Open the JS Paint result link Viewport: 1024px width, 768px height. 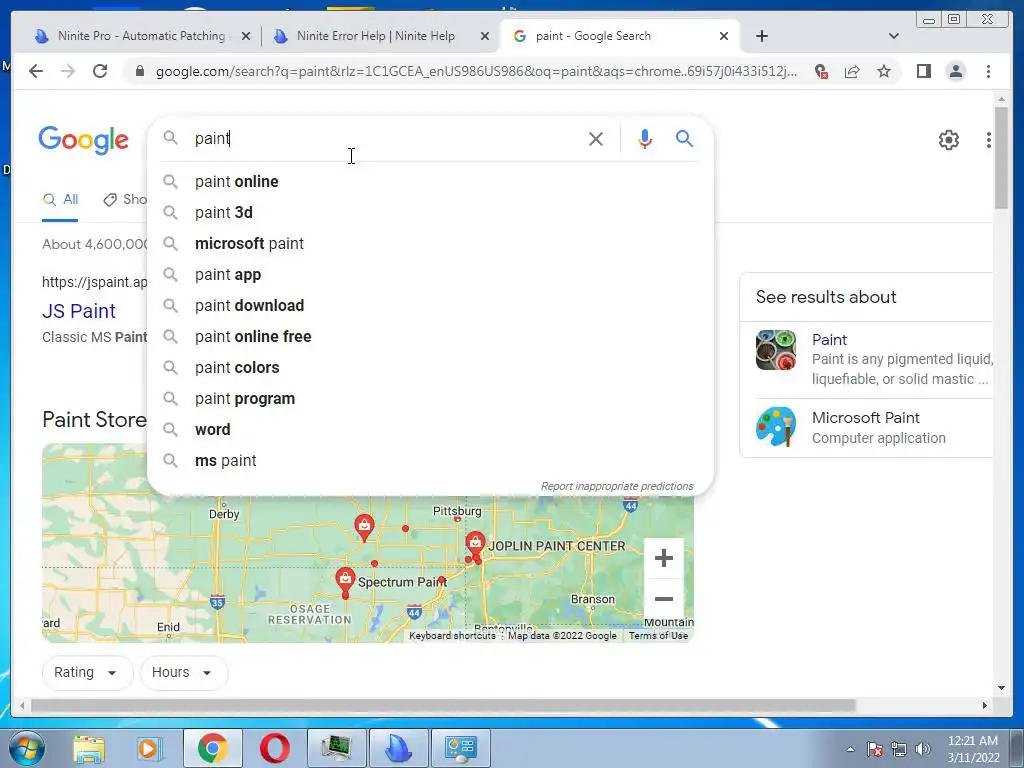pos(78,311)
